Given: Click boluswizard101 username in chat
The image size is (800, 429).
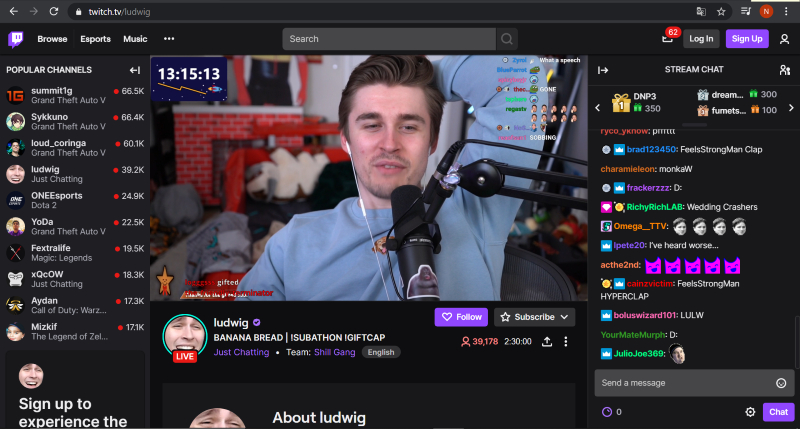Looking at the screenshot, I should pos(645,315).
